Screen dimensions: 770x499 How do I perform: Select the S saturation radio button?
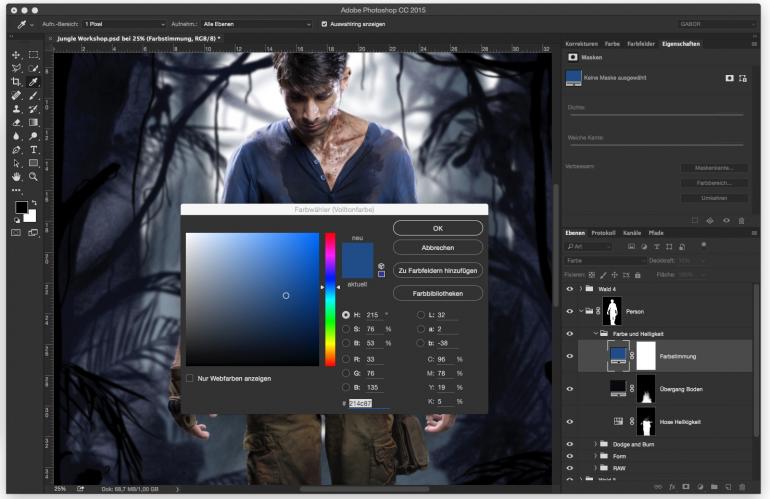[x=346, y=329]
